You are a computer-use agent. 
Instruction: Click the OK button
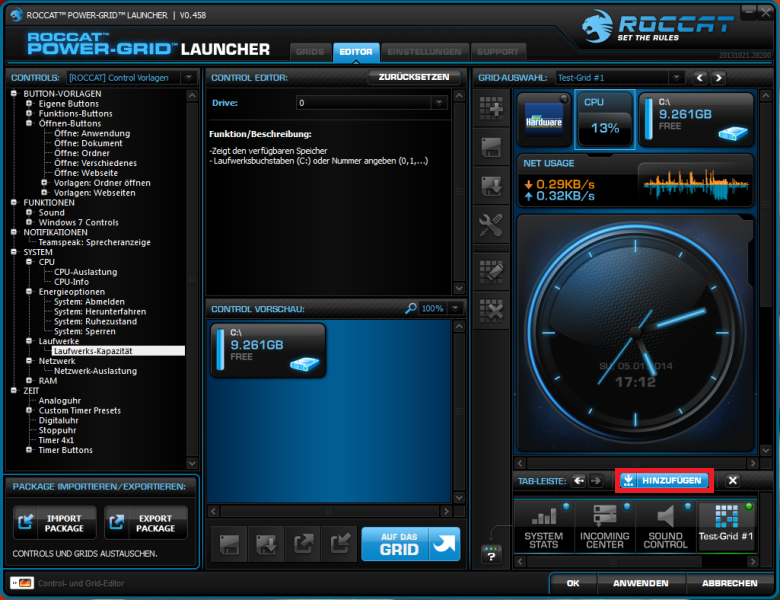[573, 583]
